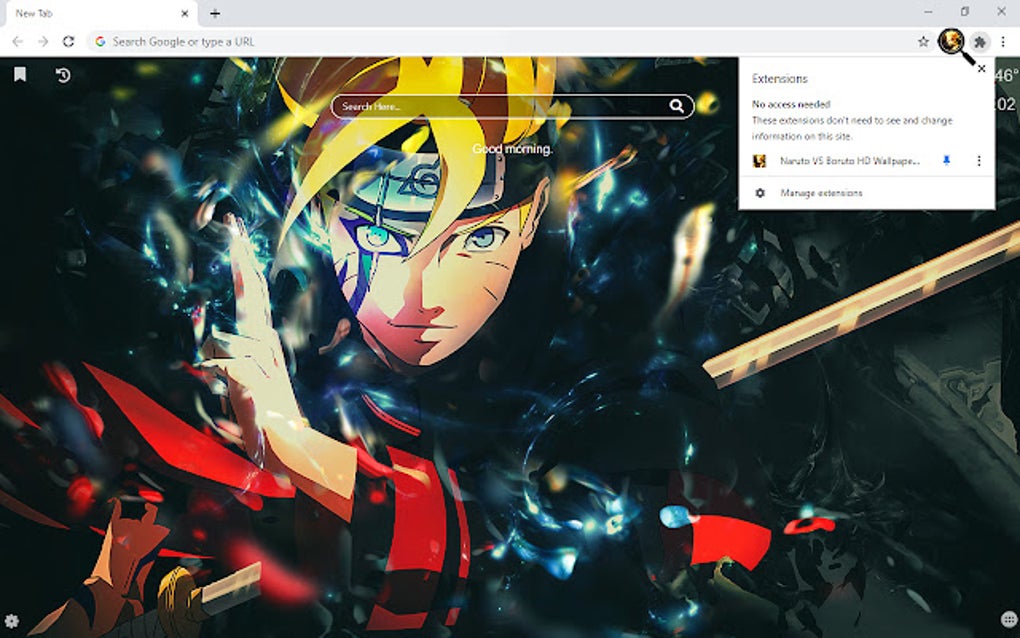Viewport: 1020px width, 638px height.
Task: Open apps grid icon at bottom right
Action: pos(1009,619)
